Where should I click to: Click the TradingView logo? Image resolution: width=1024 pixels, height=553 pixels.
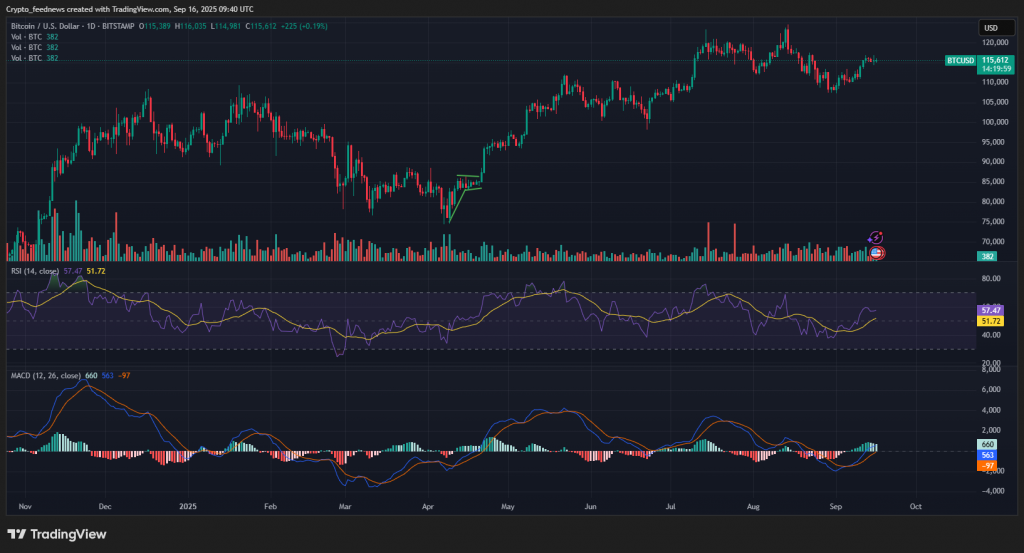point(56,534)
